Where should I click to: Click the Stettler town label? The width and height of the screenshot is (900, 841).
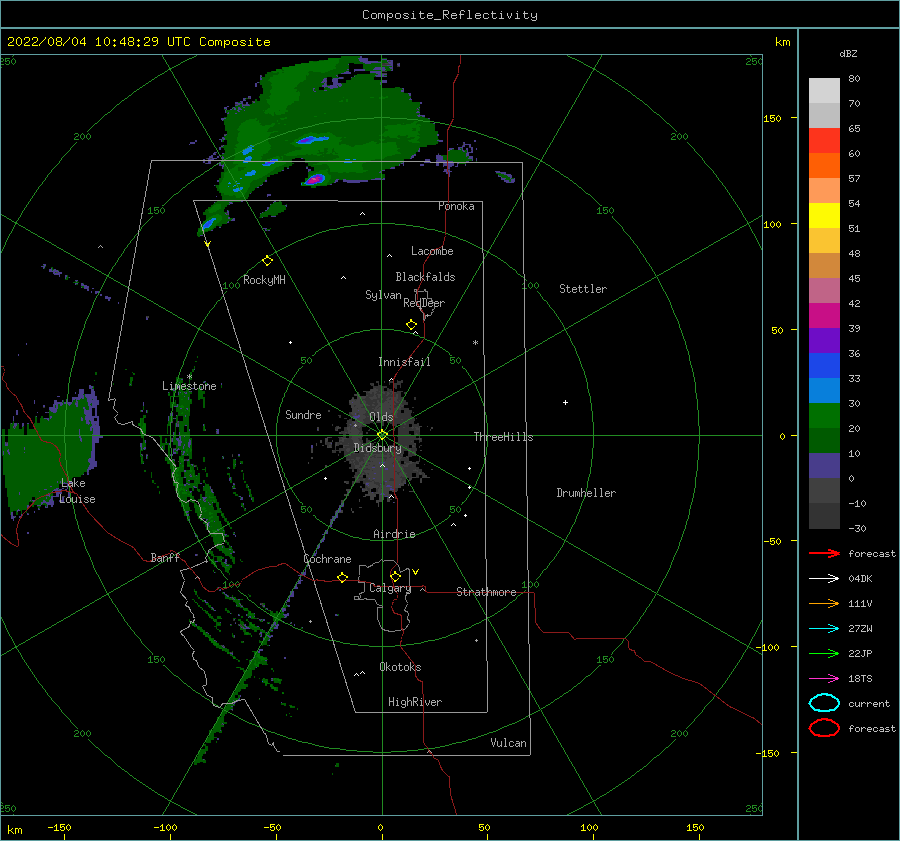[x=583, y=289]
